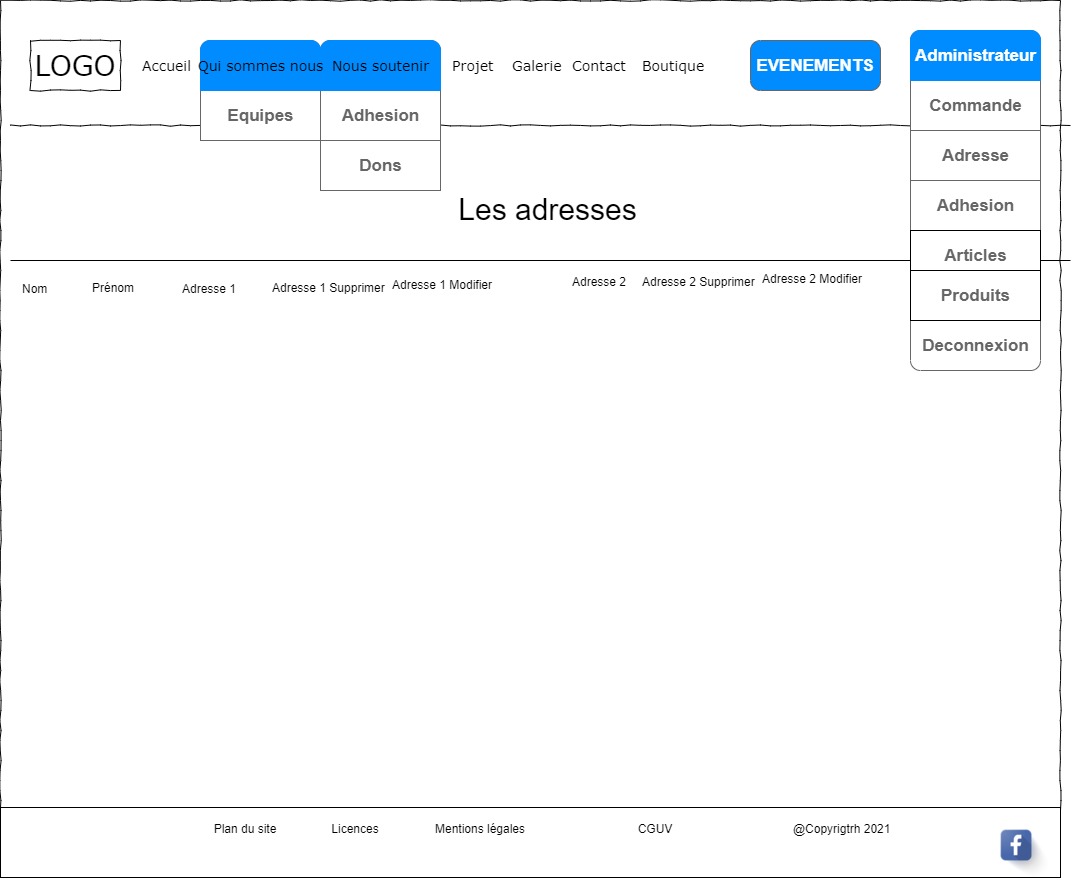
Task: Open Commande in the admin menu
Action: 975,106
